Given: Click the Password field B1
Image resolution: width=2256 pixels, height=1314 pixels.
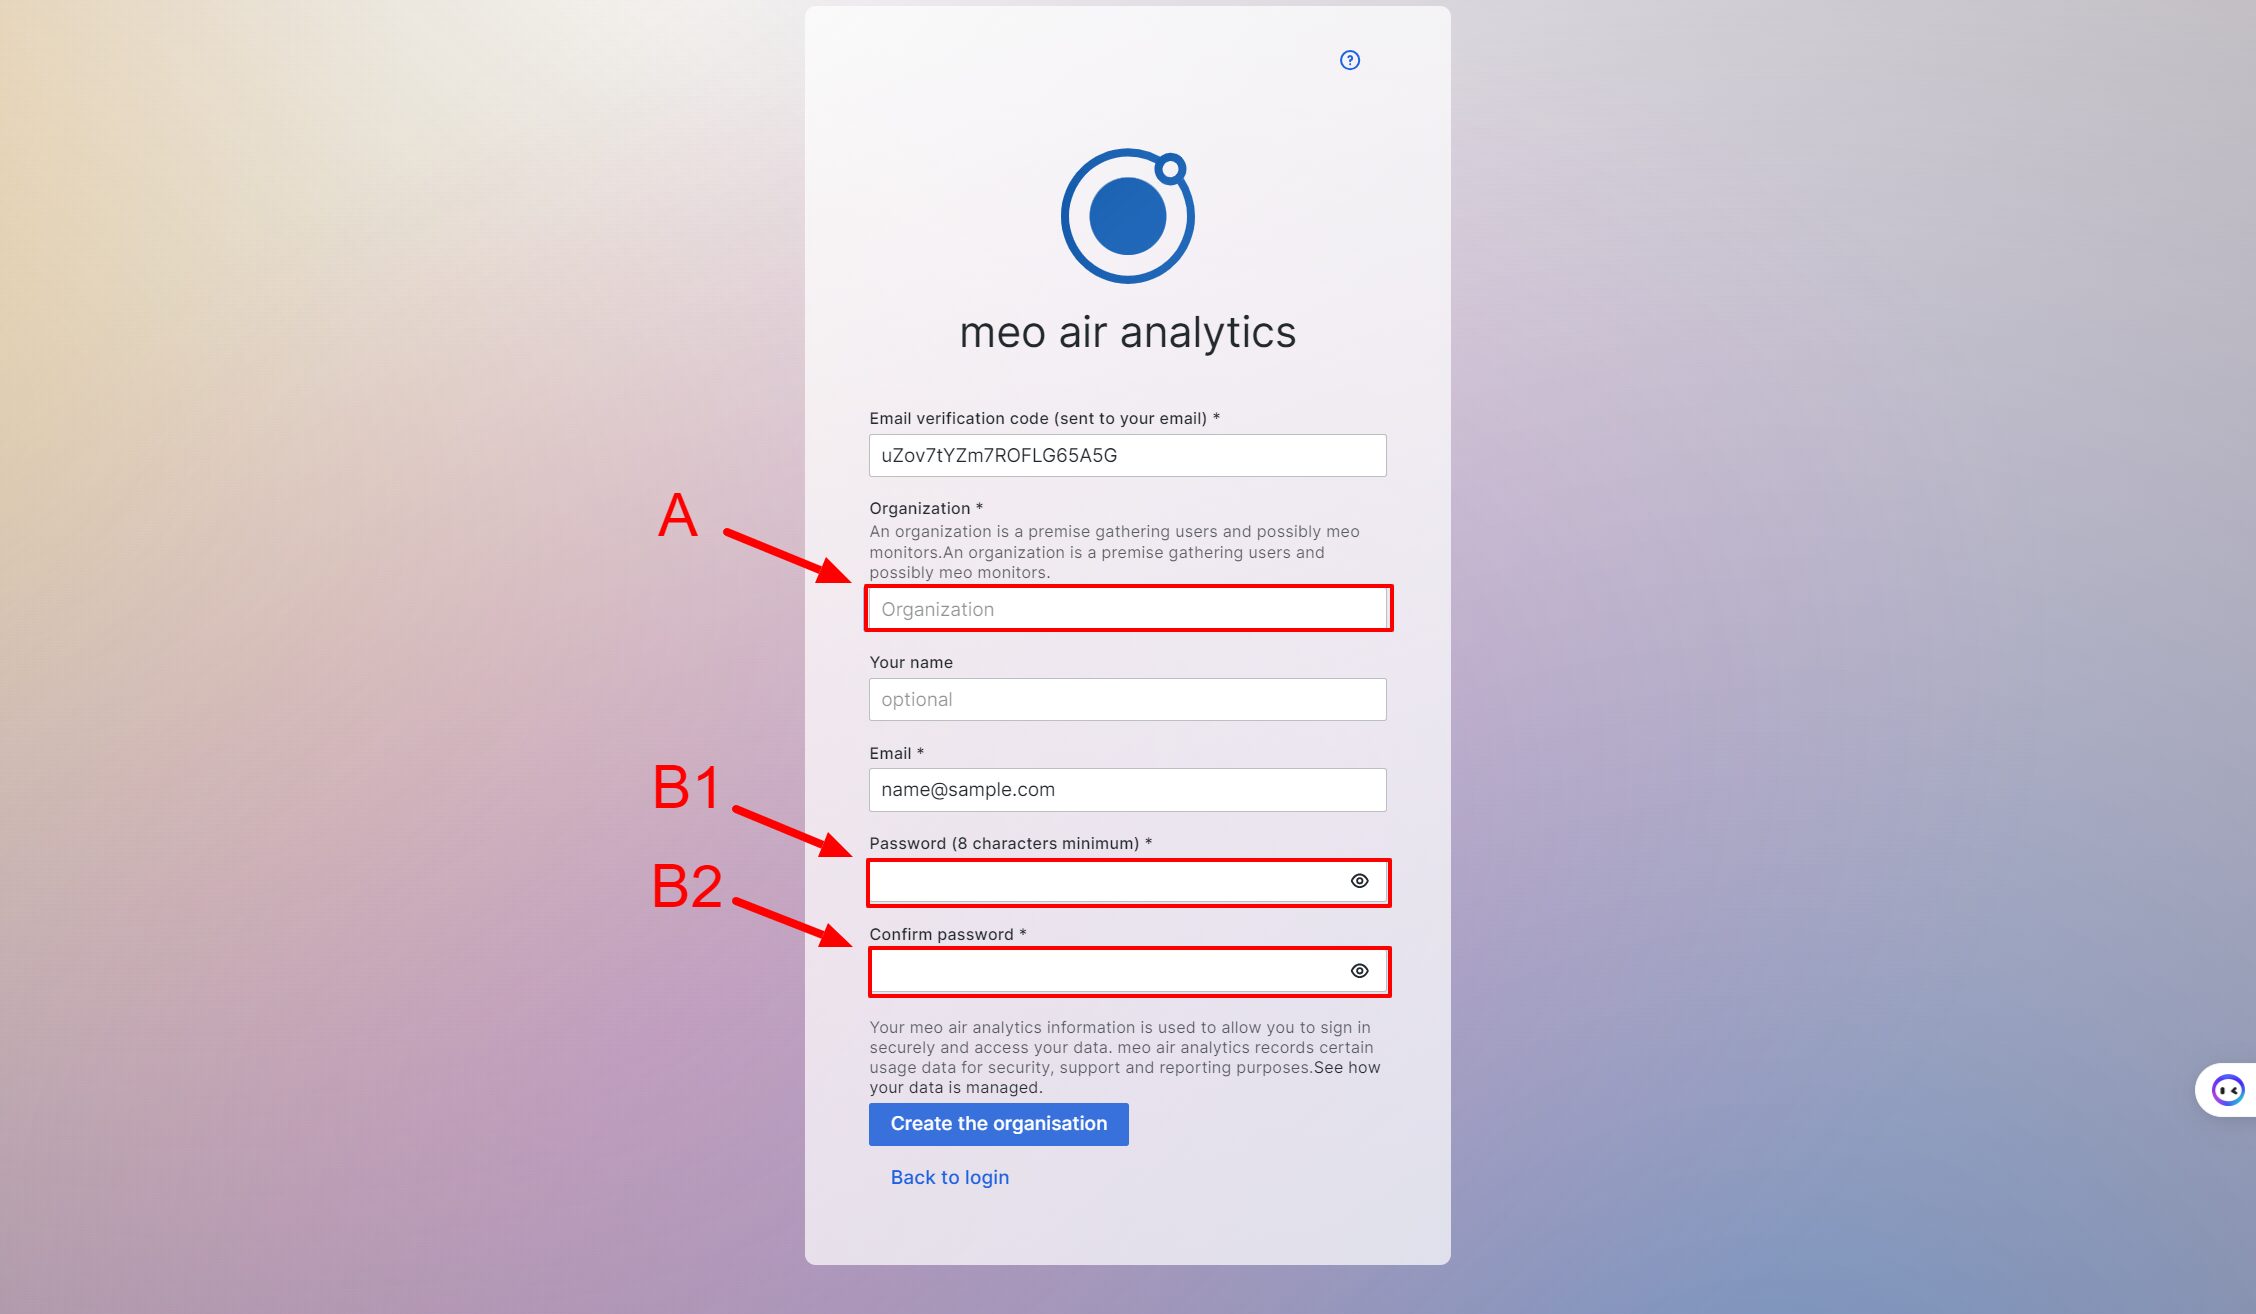Looking at the screenshot, I should (1105, 879).
